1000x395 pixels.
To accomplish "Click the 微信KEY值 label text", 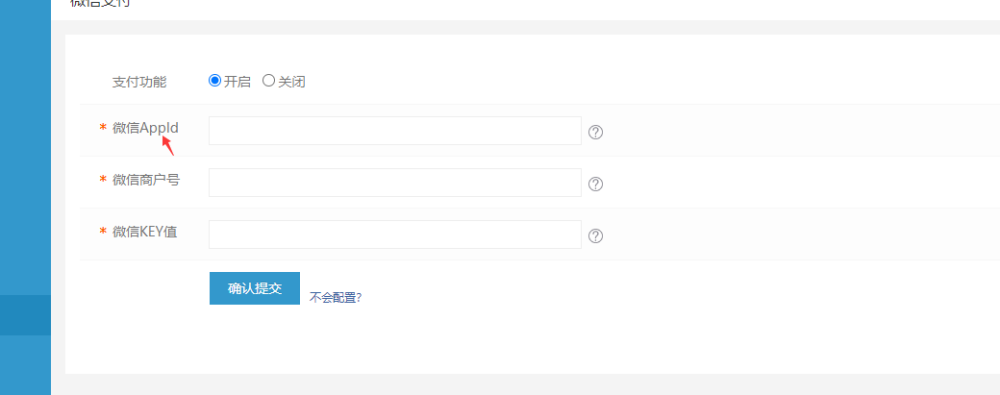I will pyautogui.click(x=145, y=232).
